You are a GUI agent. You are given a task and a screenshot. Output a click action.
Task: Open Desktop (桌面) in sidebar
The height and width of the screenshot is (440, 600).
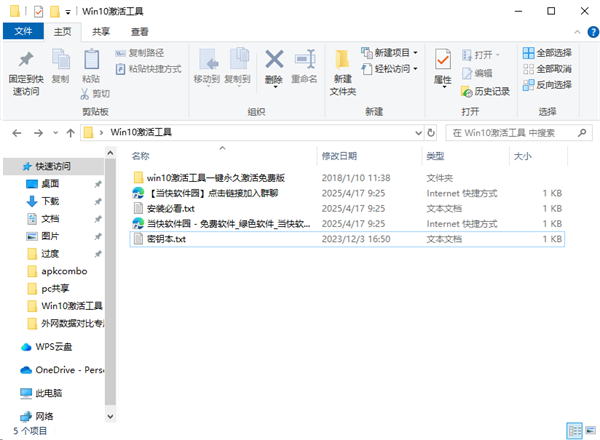pyautogui.click(x=50, y=184)
